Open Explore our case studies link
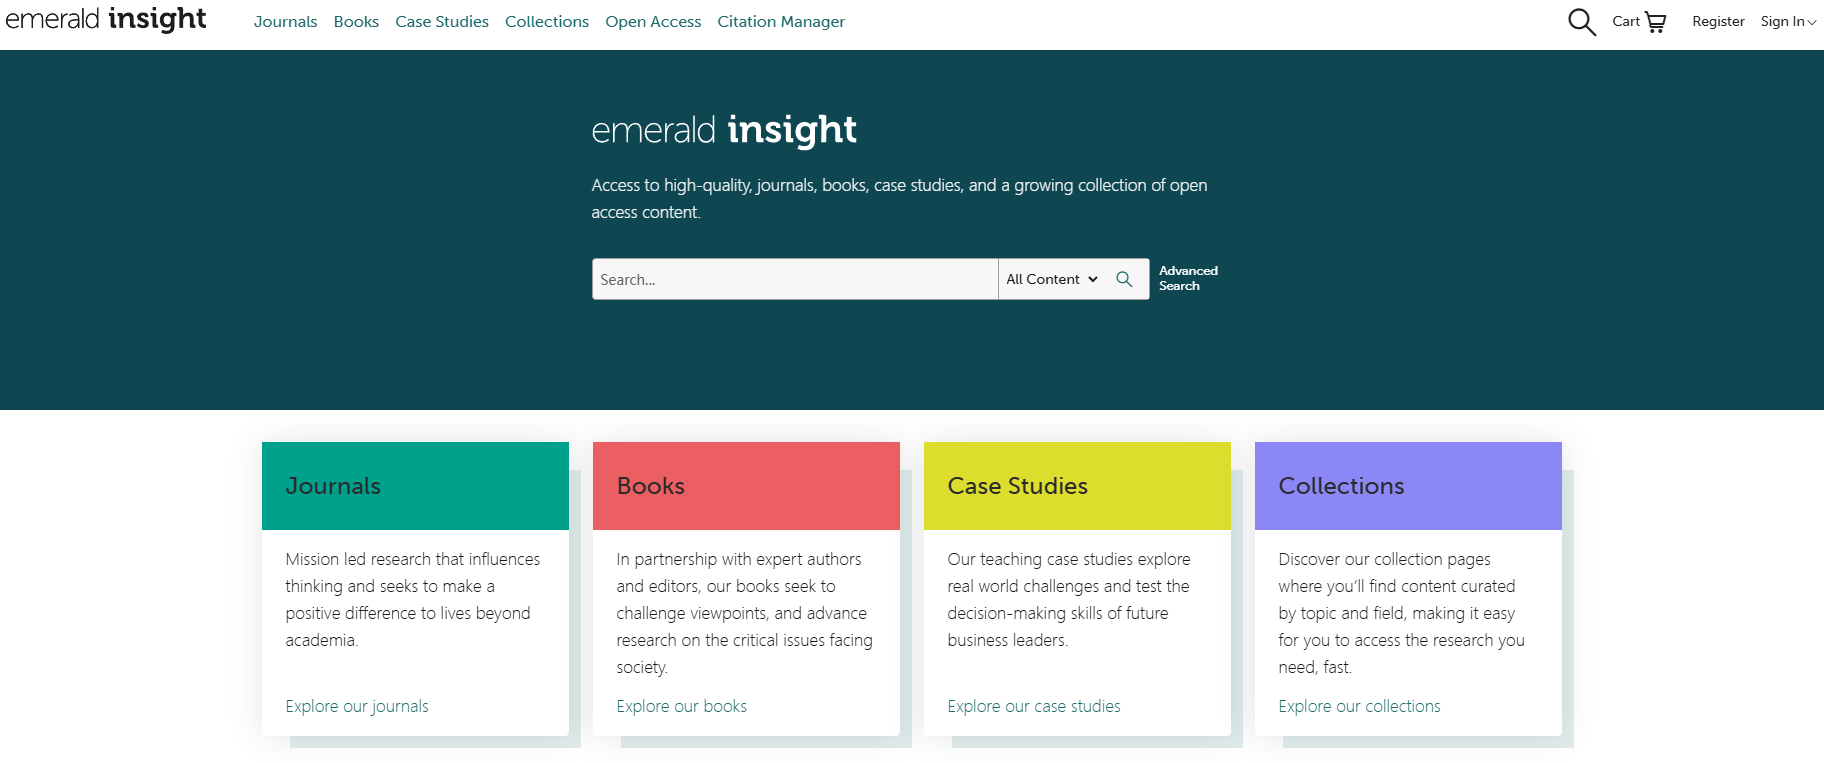 tap(1034, 706)
